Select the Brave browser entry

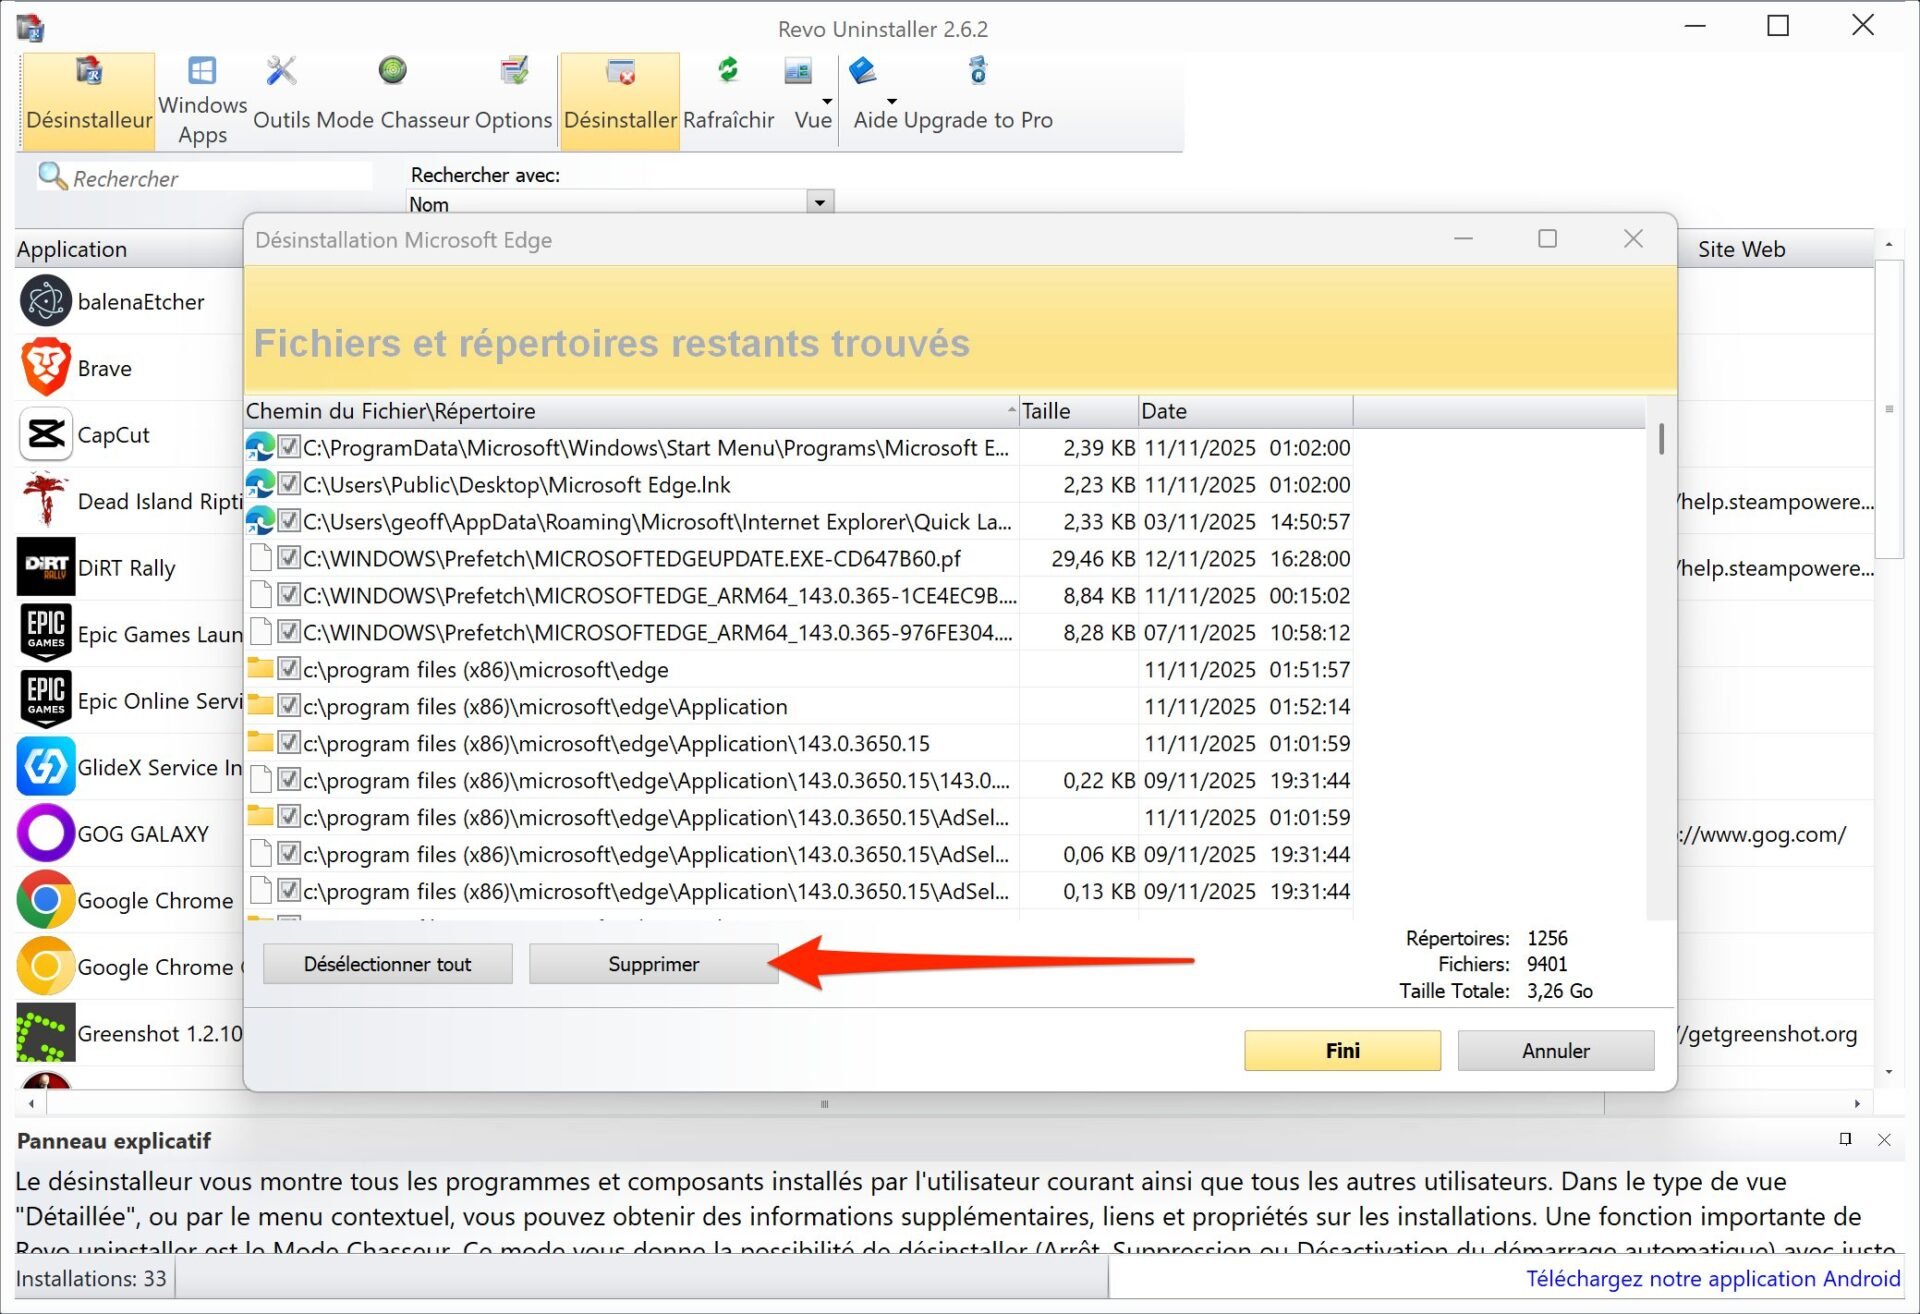click(x=104, y=367)
